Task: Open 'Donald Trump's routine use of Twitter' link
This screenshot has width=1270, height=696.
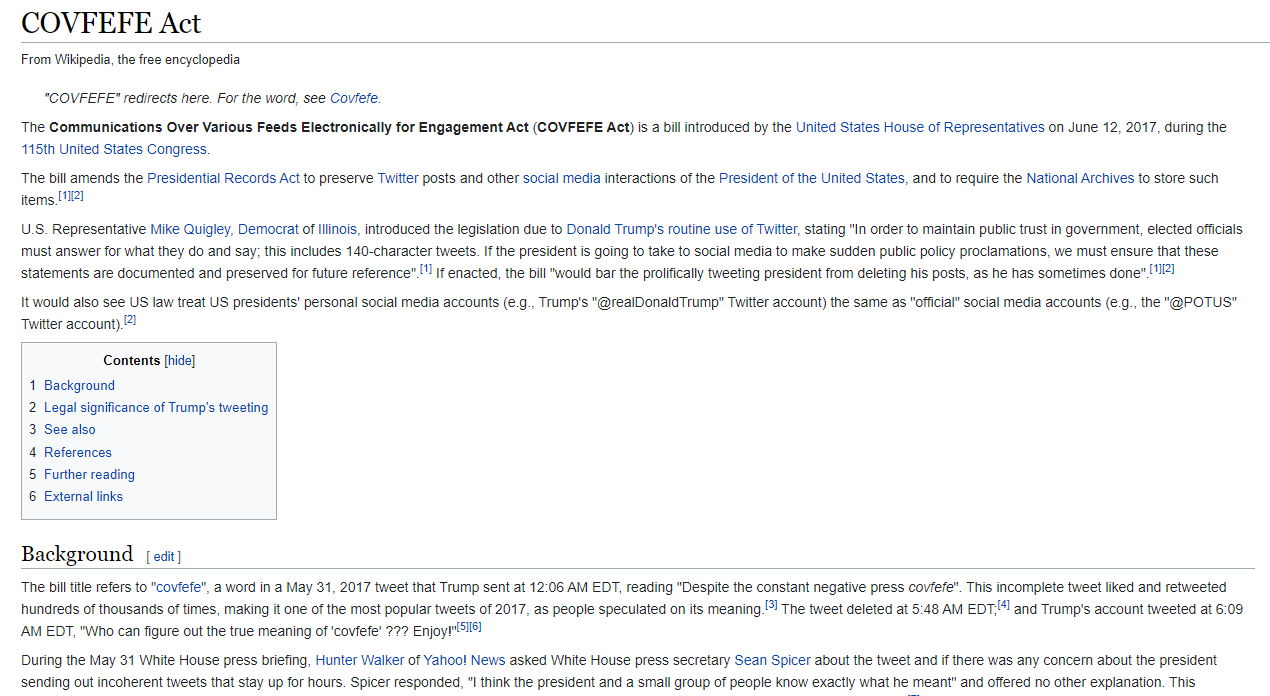Action: coord(682,229)
